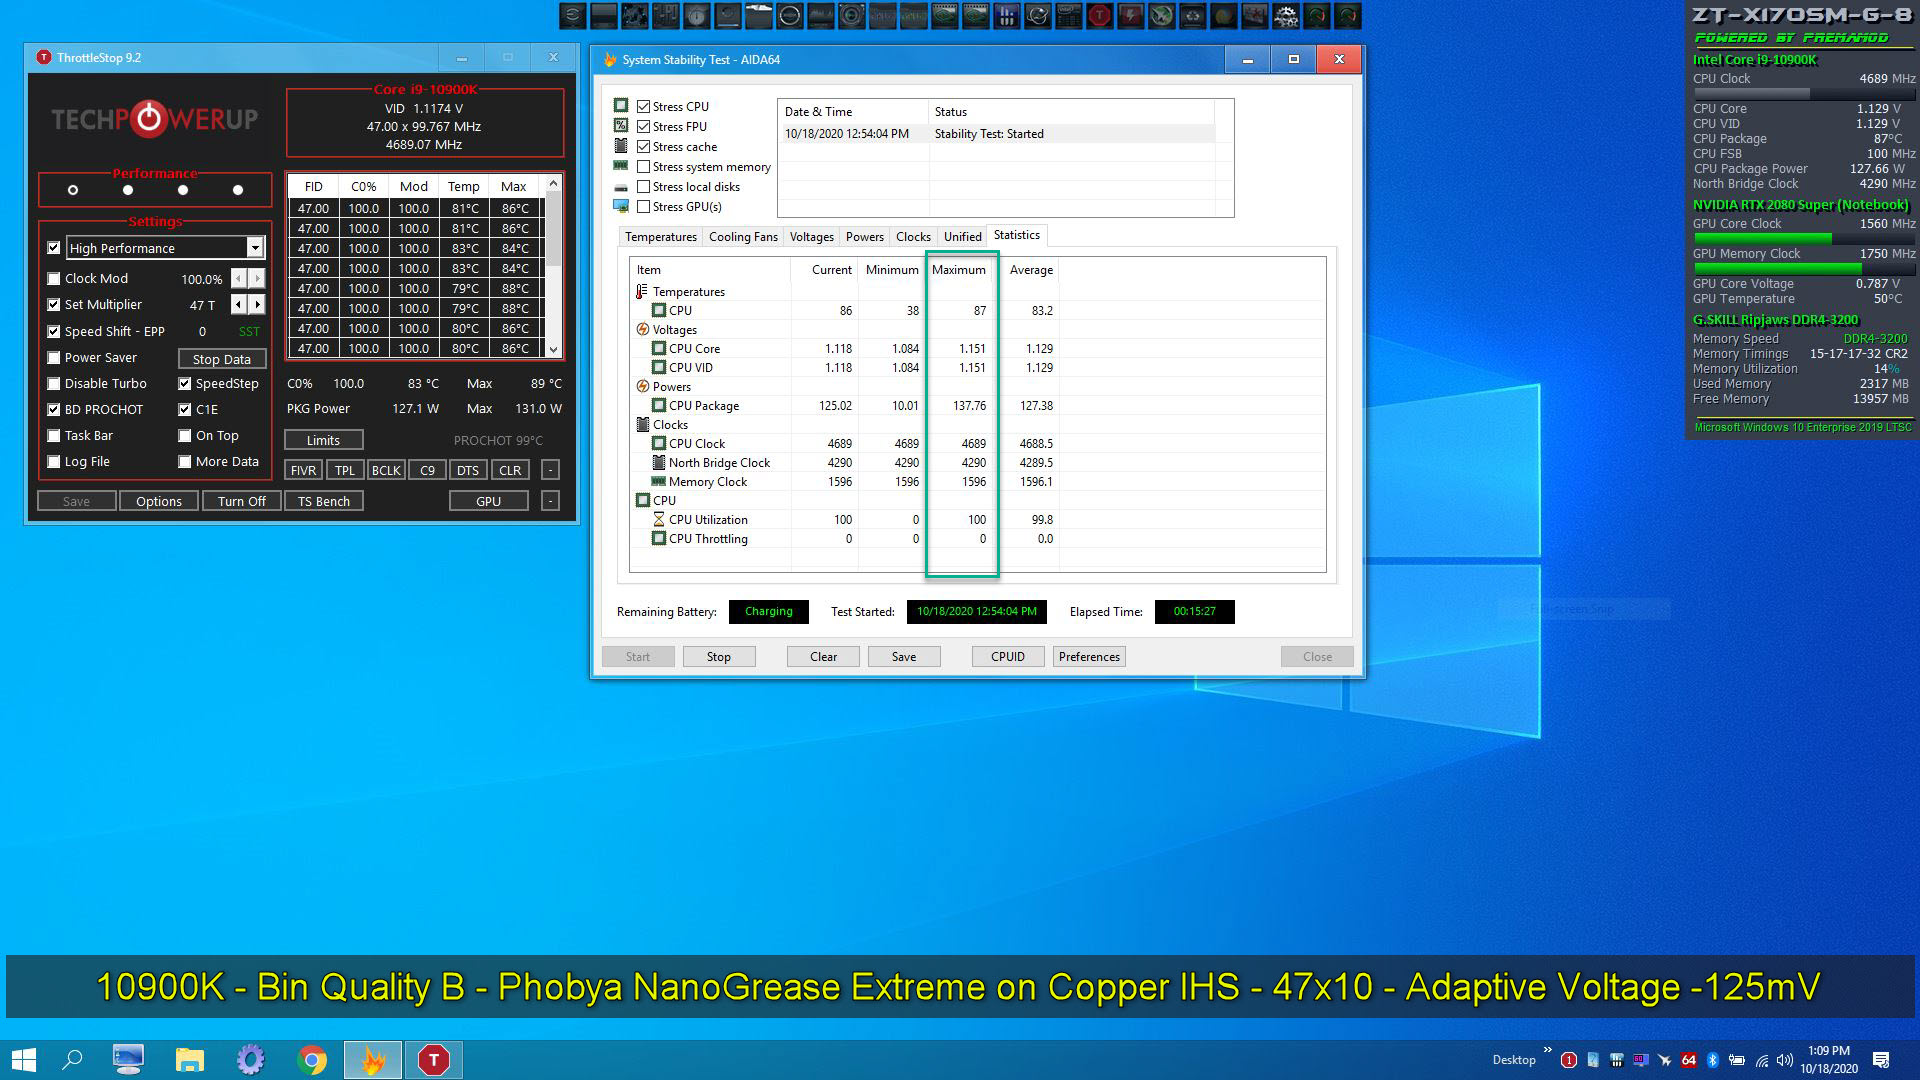This screenshot has height=1080, width=1920.
Task: Click the Windows Start button
Action: [x=24, y=1059]
